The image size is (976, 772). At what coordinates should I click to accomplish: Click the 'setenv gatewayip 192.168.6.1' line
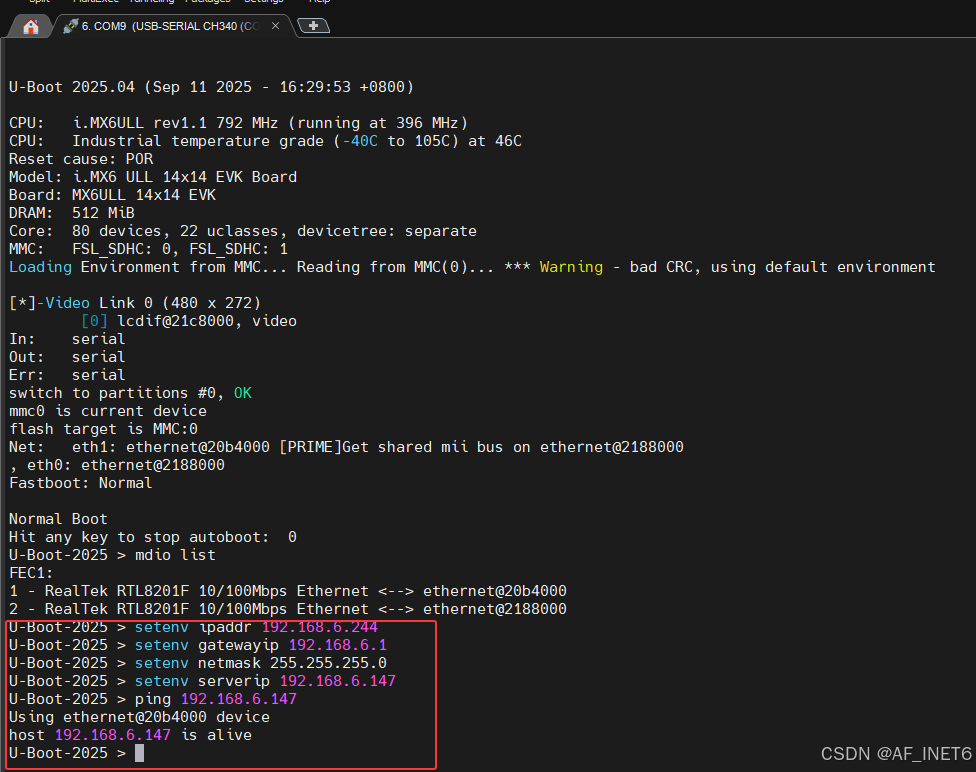click(x=198, y=646)
